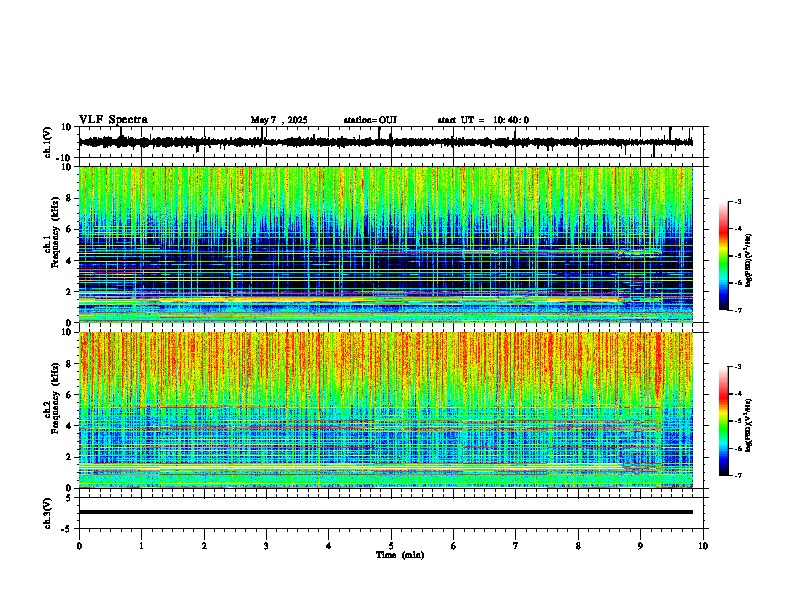Click the ch.2 colorbar PSD label
Image resolution: width=792 pixels, height=612 pixels.
click(x=749, y=425)
